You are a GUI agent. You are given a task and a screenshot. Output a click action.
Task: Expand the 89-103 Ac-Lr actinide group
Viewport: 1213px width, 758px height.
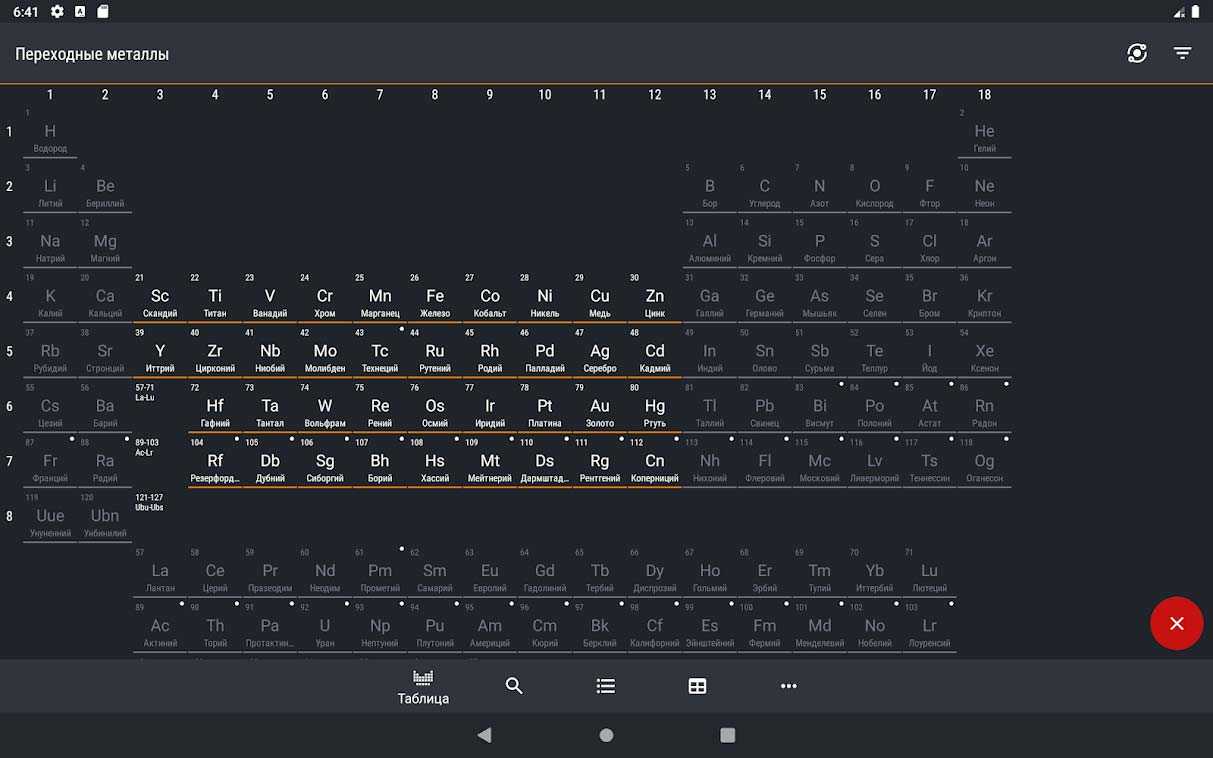(x=159, y=460)
